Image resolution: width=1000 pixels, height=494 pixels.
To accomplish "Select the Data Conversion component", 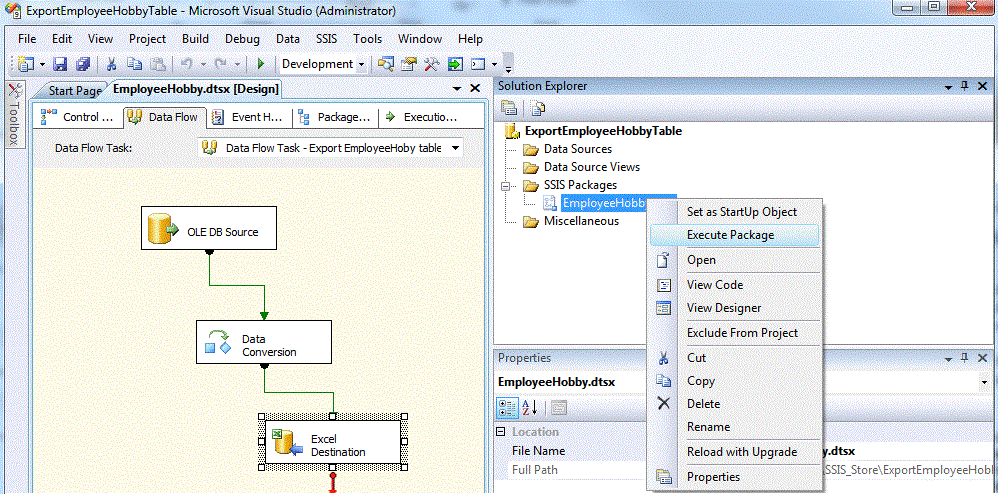I will tap(263, 342).
